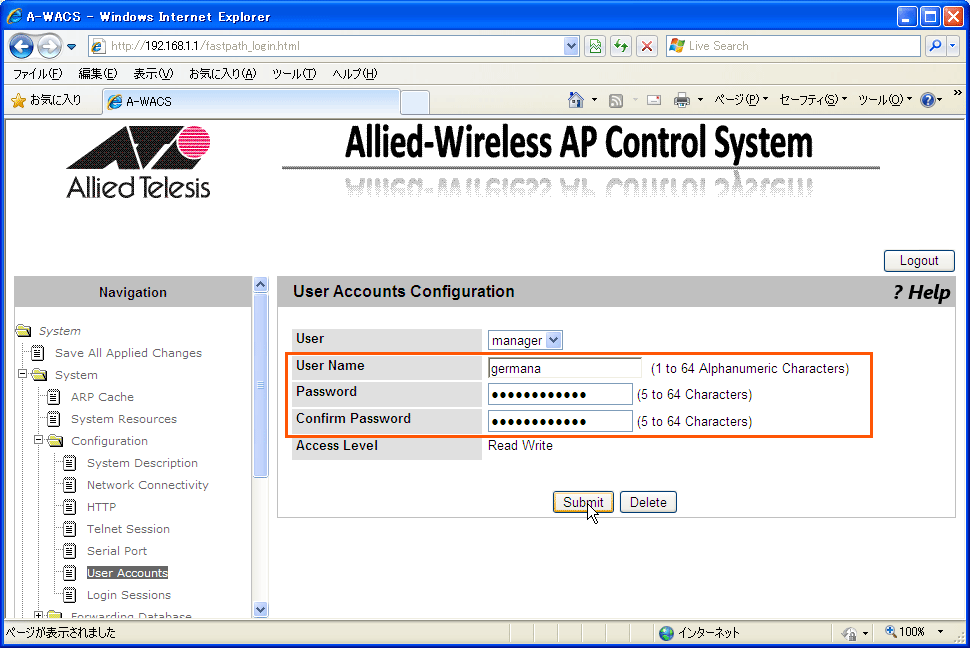
Task: Click the blue Help question icon
Action: pyautogui.click(x=927, y=100)
